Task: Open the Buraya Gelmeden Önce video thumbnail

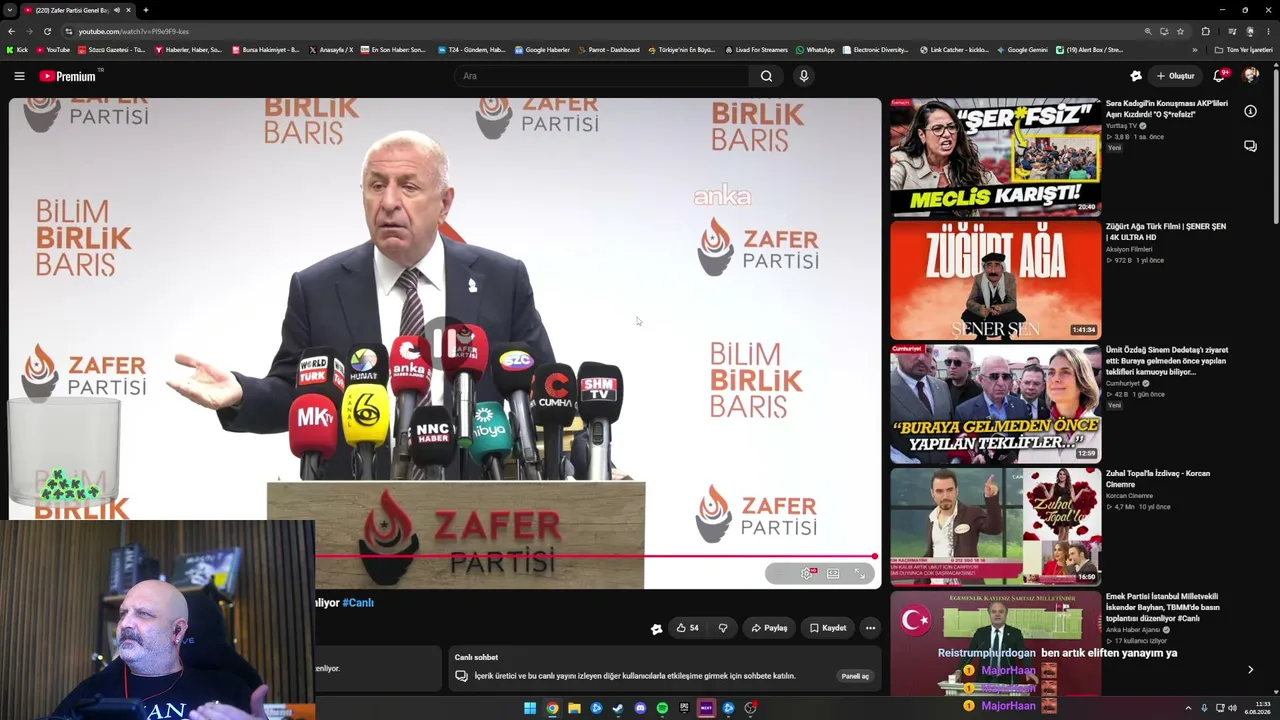Action: coord(995,404)
